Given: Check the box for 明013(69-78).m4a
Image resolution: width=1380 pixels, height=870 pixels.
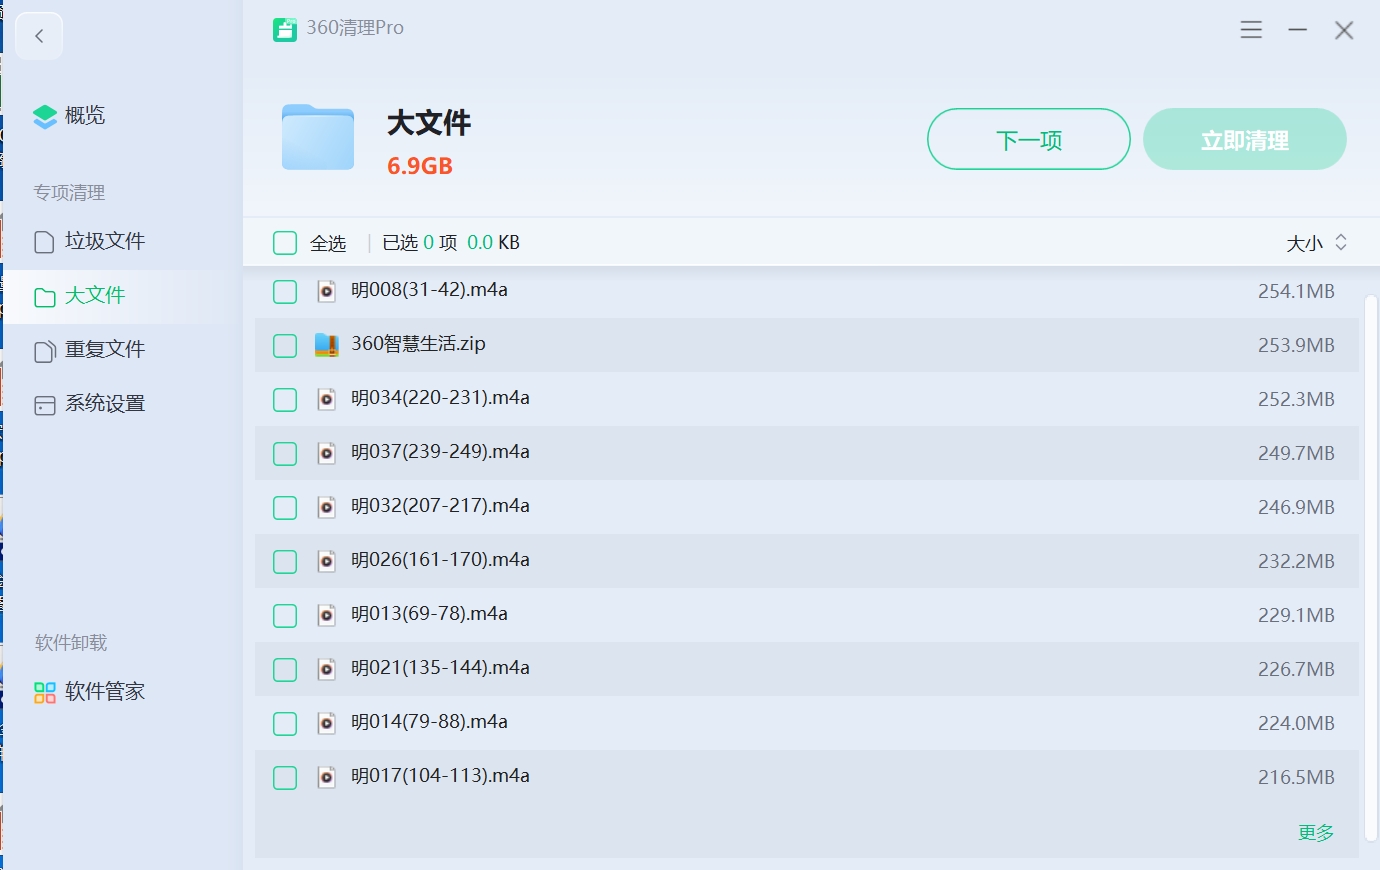Looking at the screenshot, I should pos(285,616).
